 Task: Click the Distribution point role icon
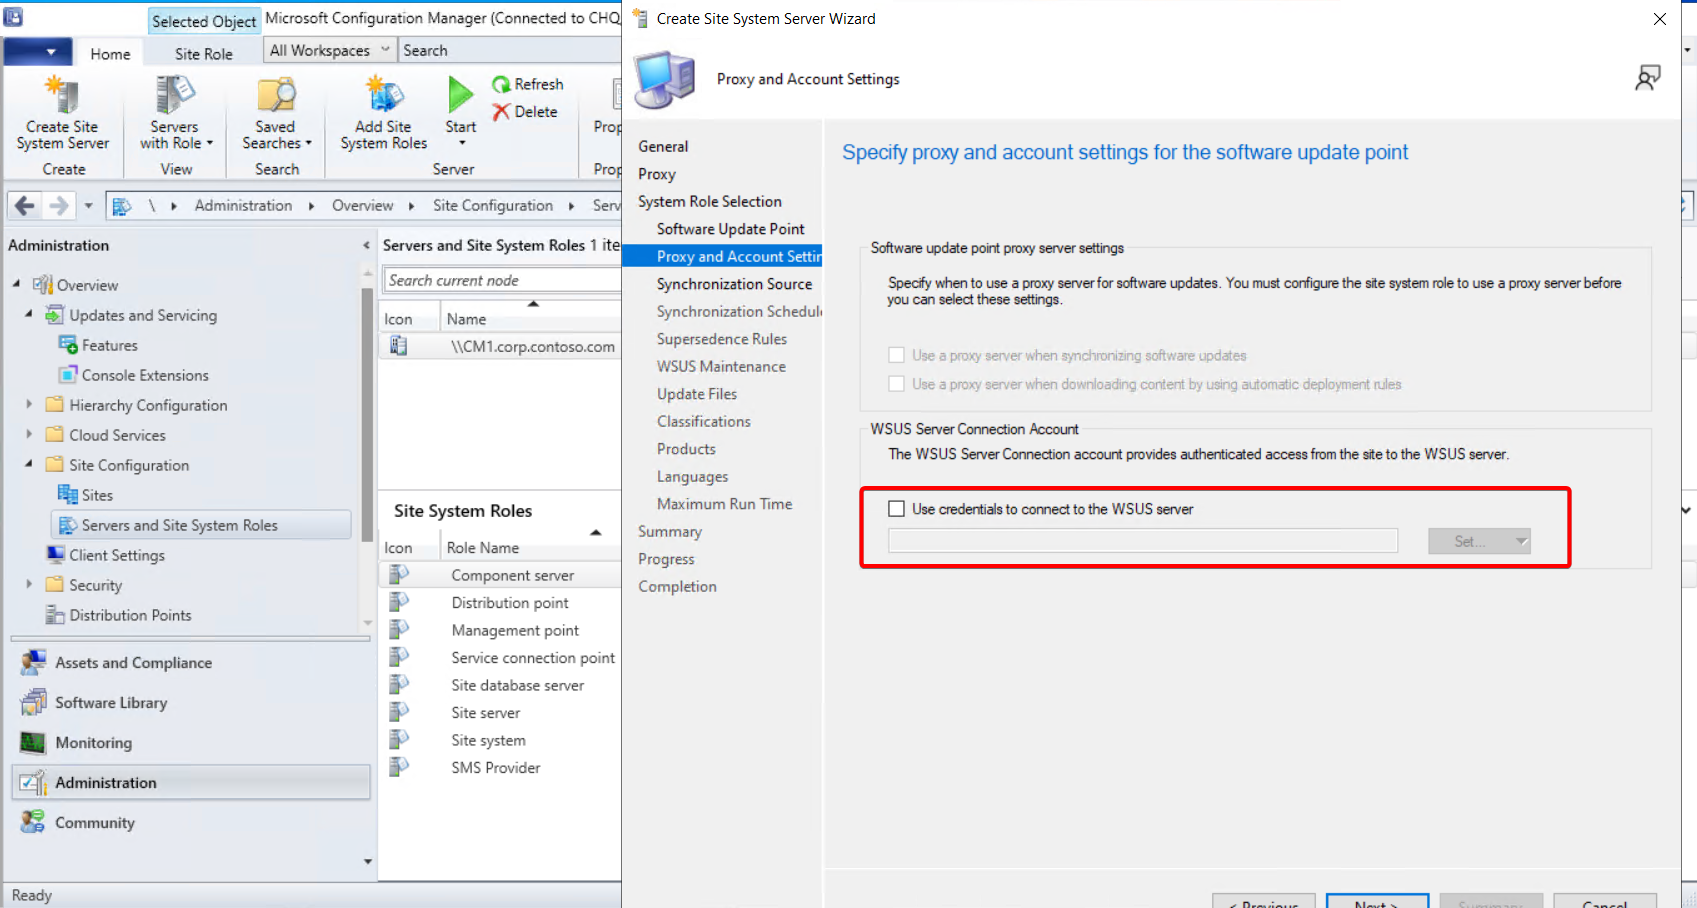point(399,602)
